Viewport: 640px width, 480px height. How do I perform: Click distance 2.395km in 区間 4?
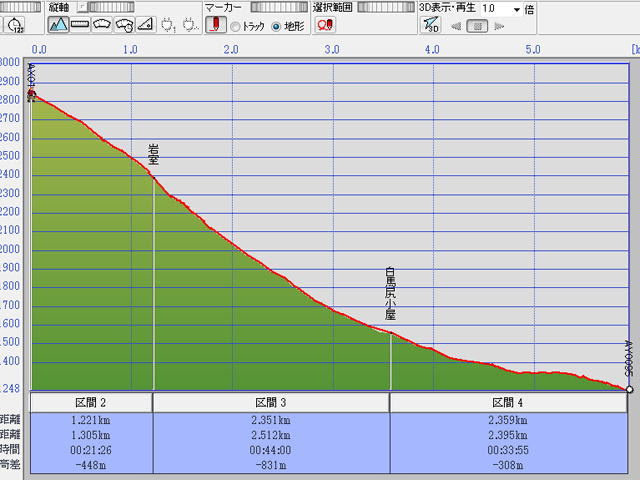pos(508,435)
